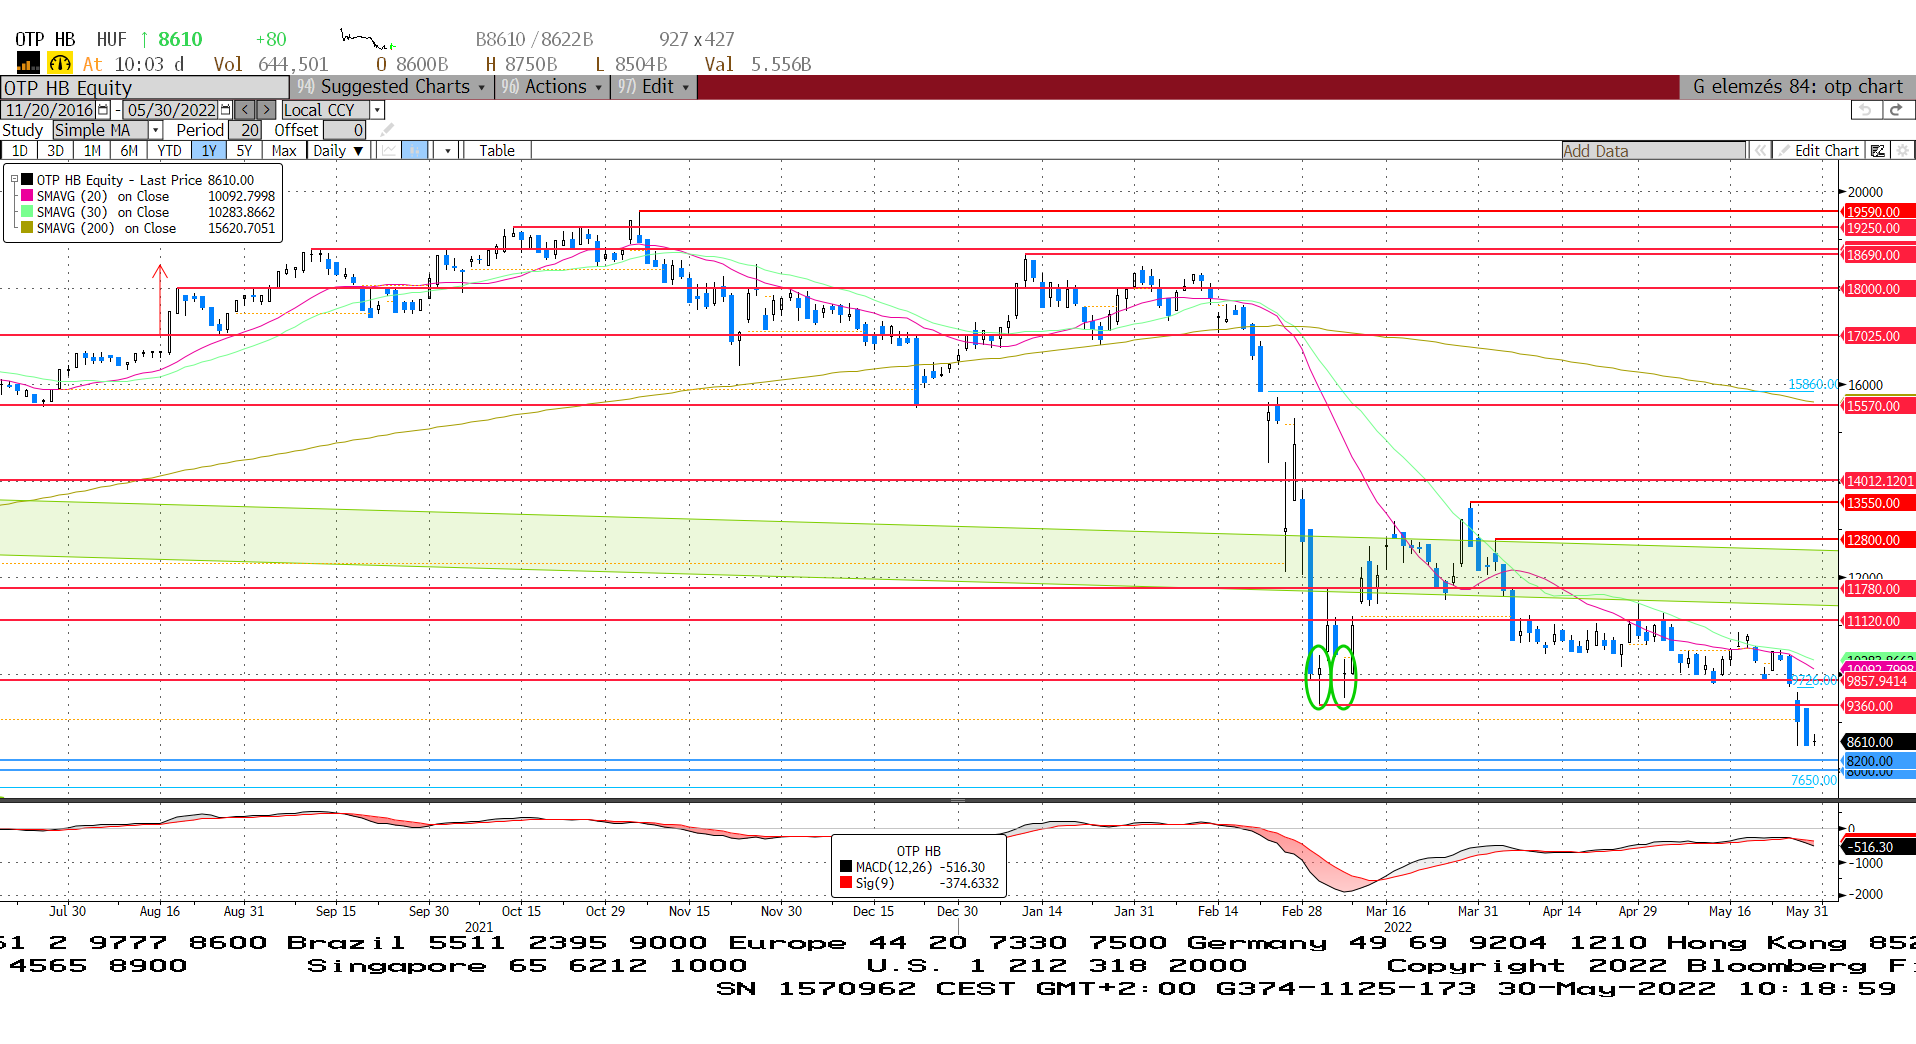Select the 3D time range
Viewport: 1916px width, 1044px height.
click(x=56, y=151)
